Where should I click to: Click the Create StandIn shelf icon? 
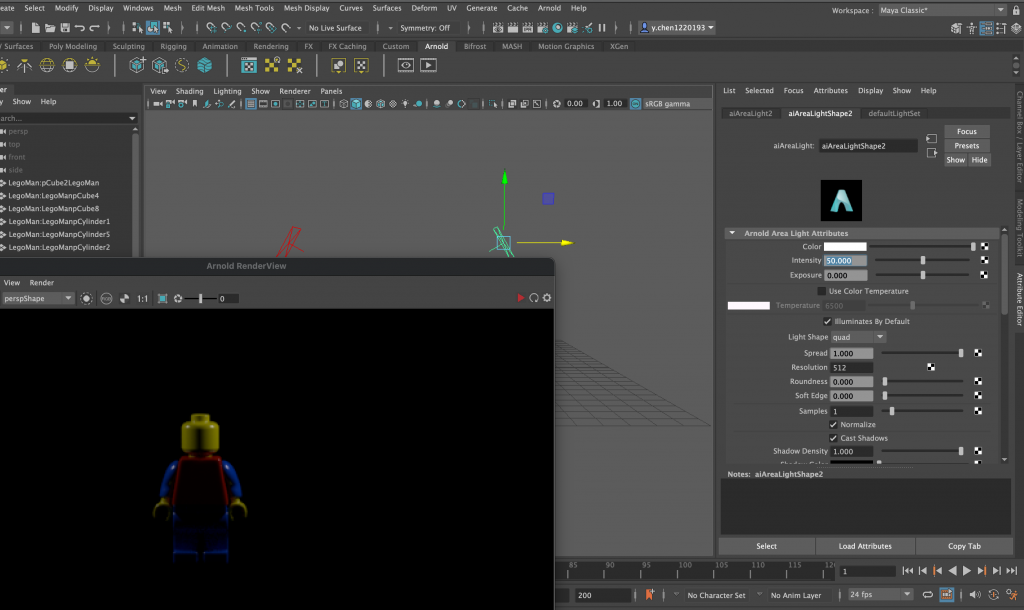coord(137,65)
